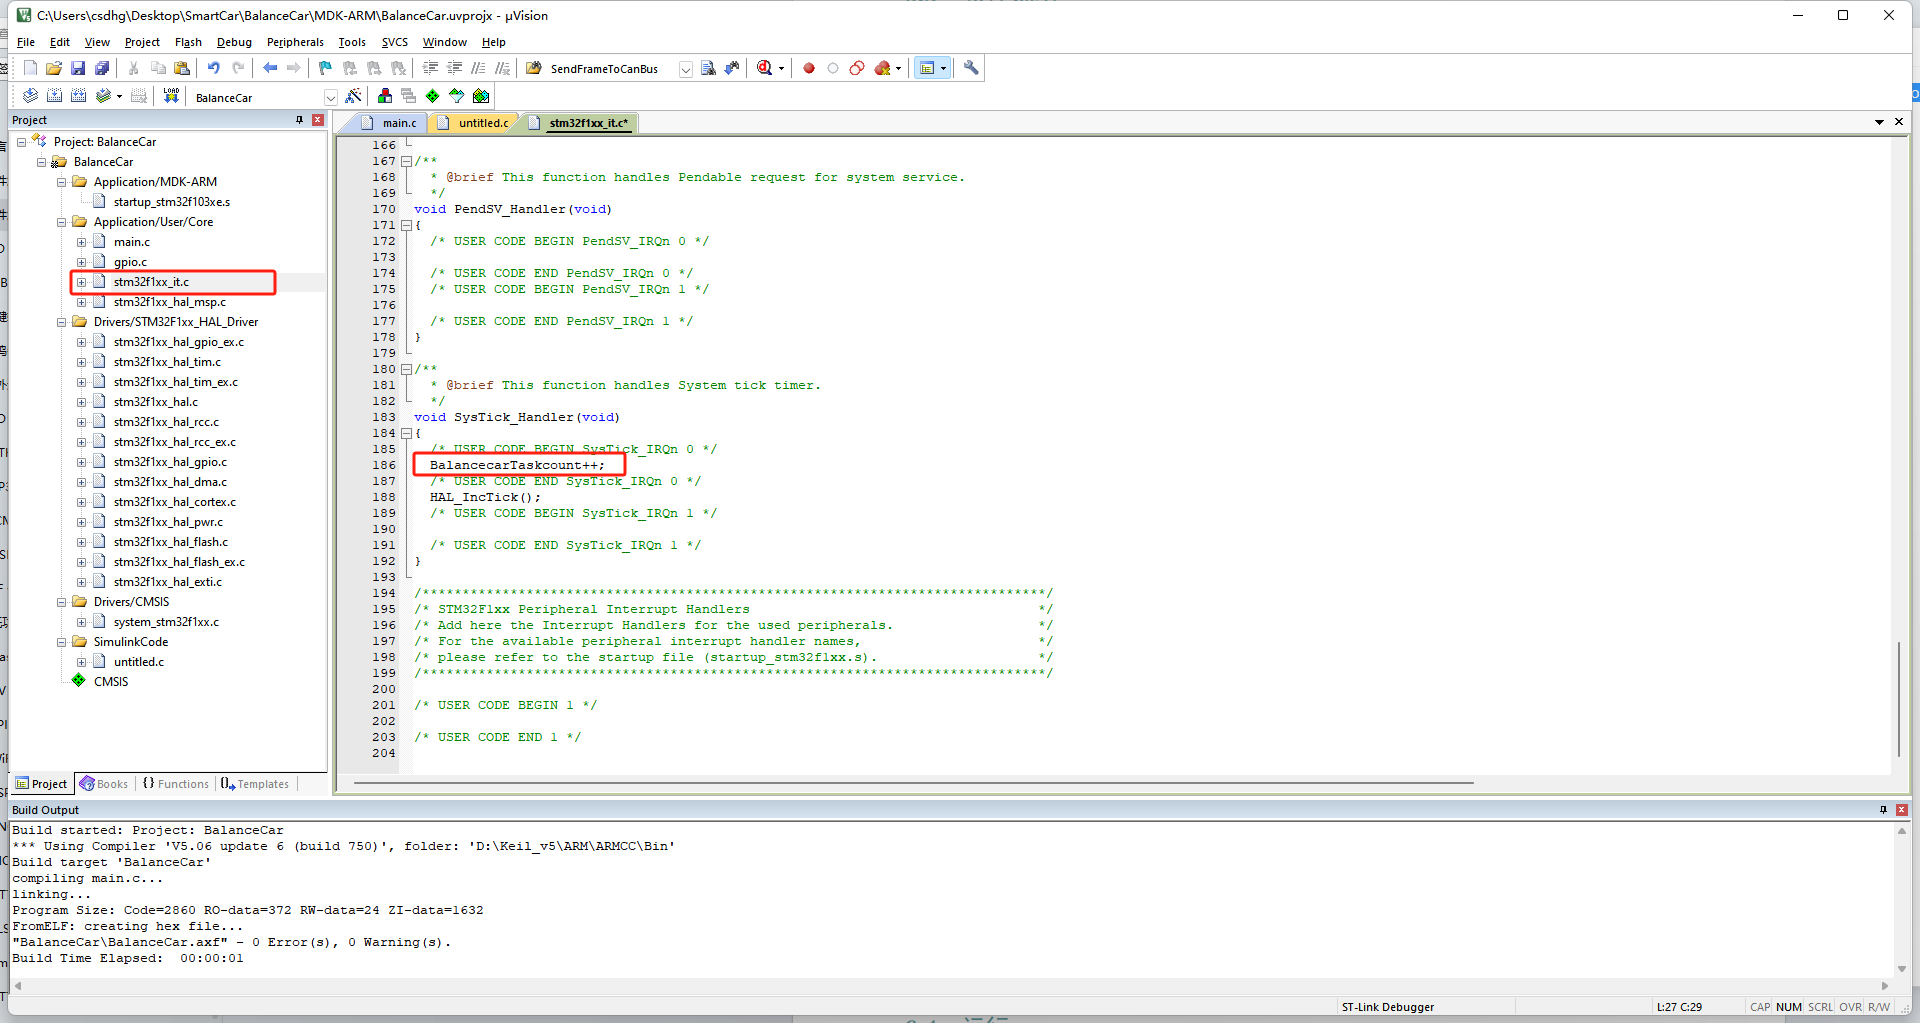1920x1023 pixels.
Task: Open Configuration wrench icon
Action: tap(971, 68)
